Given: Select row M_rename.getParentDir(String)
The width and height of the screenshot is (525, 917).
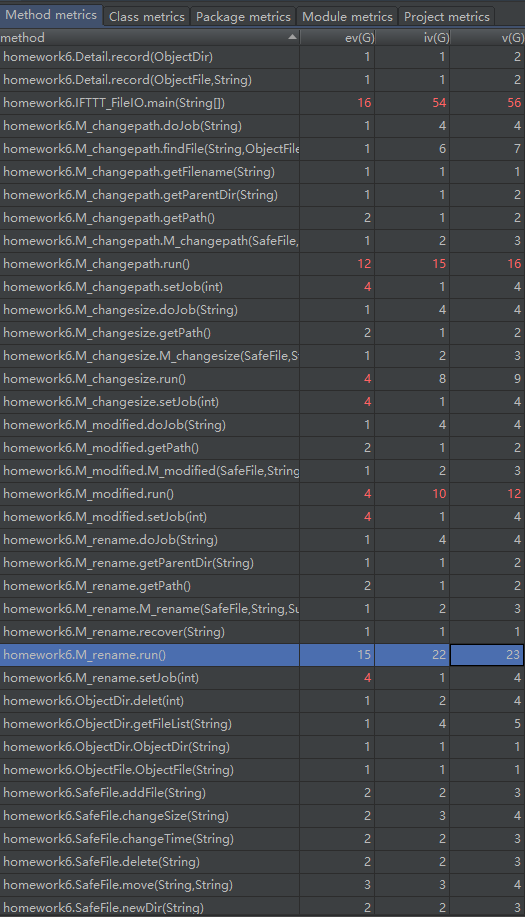Looking at the screenshot, I should (x=262, y=563).
